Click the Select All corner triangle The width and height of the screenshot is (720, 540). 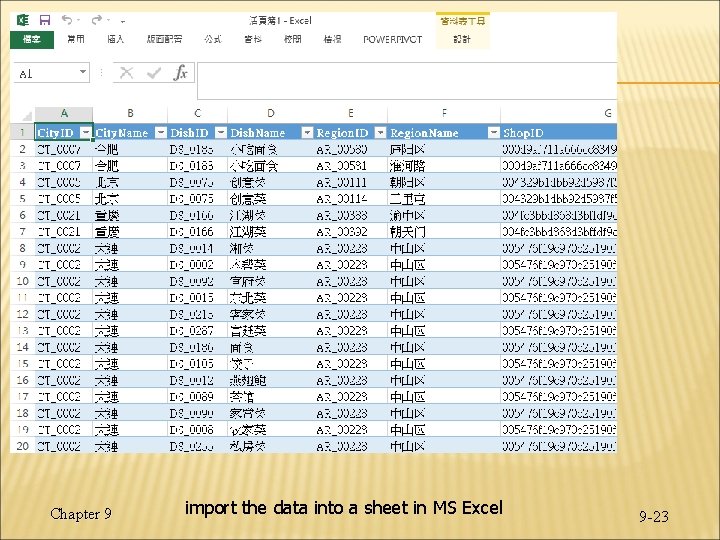pyautogui.click(x=27, y=115)
